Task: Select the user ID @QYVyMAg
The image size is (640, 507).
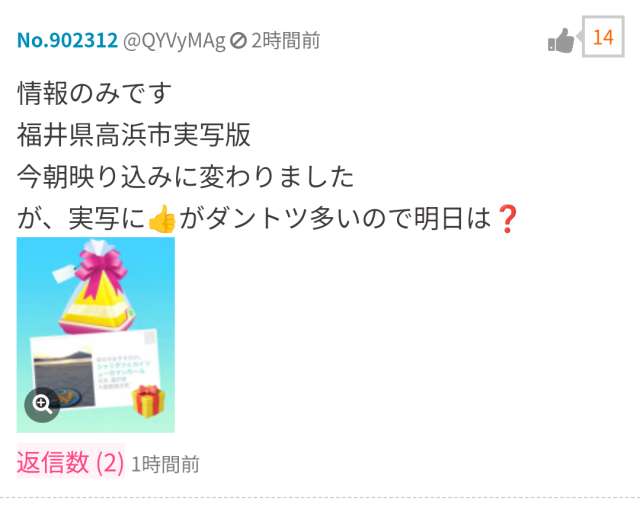Action: coord(174,41)
